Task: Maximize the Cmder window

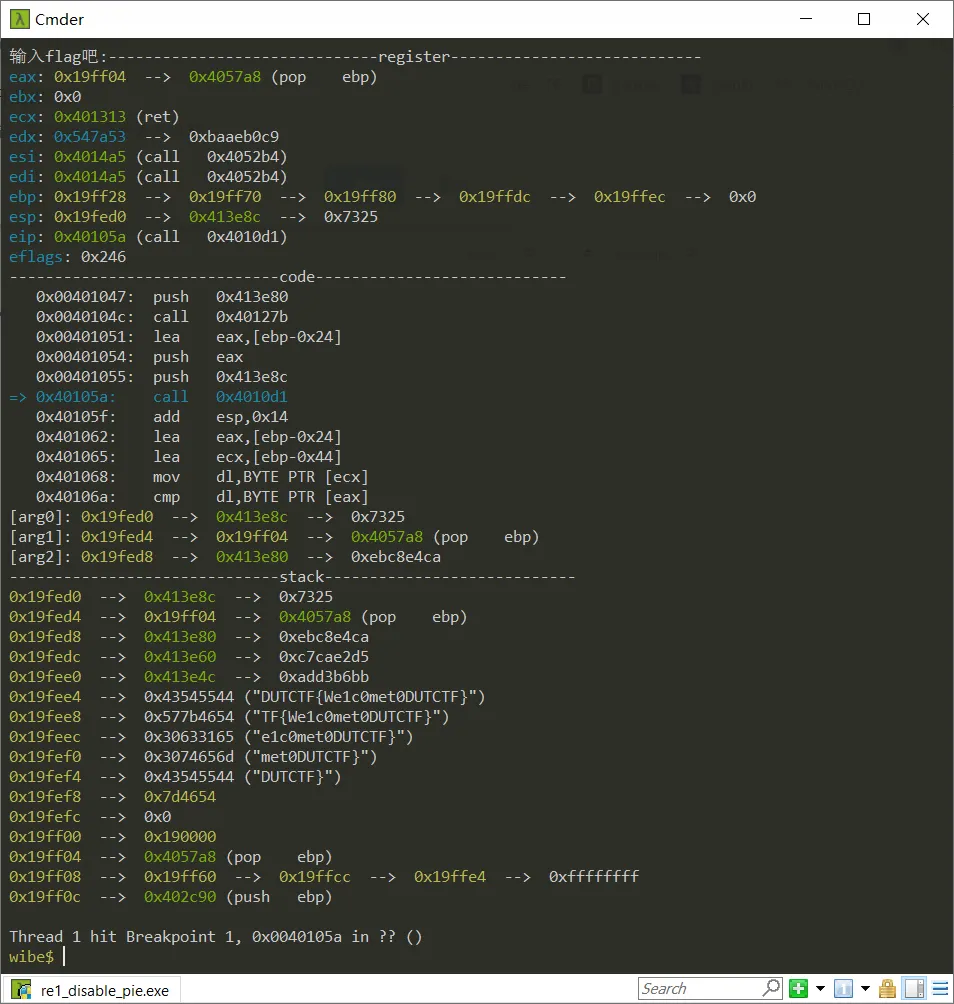Action: [x=864, y=19]
